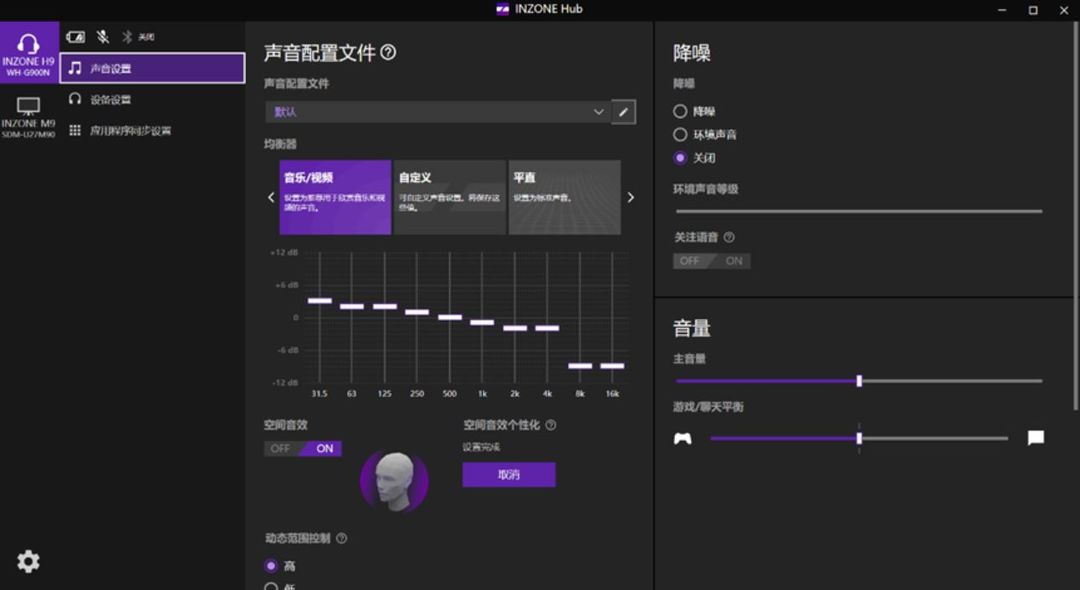Click the pencil edit profile icon
Screen dimensions: 1080x590
click(x=623, y=112)
